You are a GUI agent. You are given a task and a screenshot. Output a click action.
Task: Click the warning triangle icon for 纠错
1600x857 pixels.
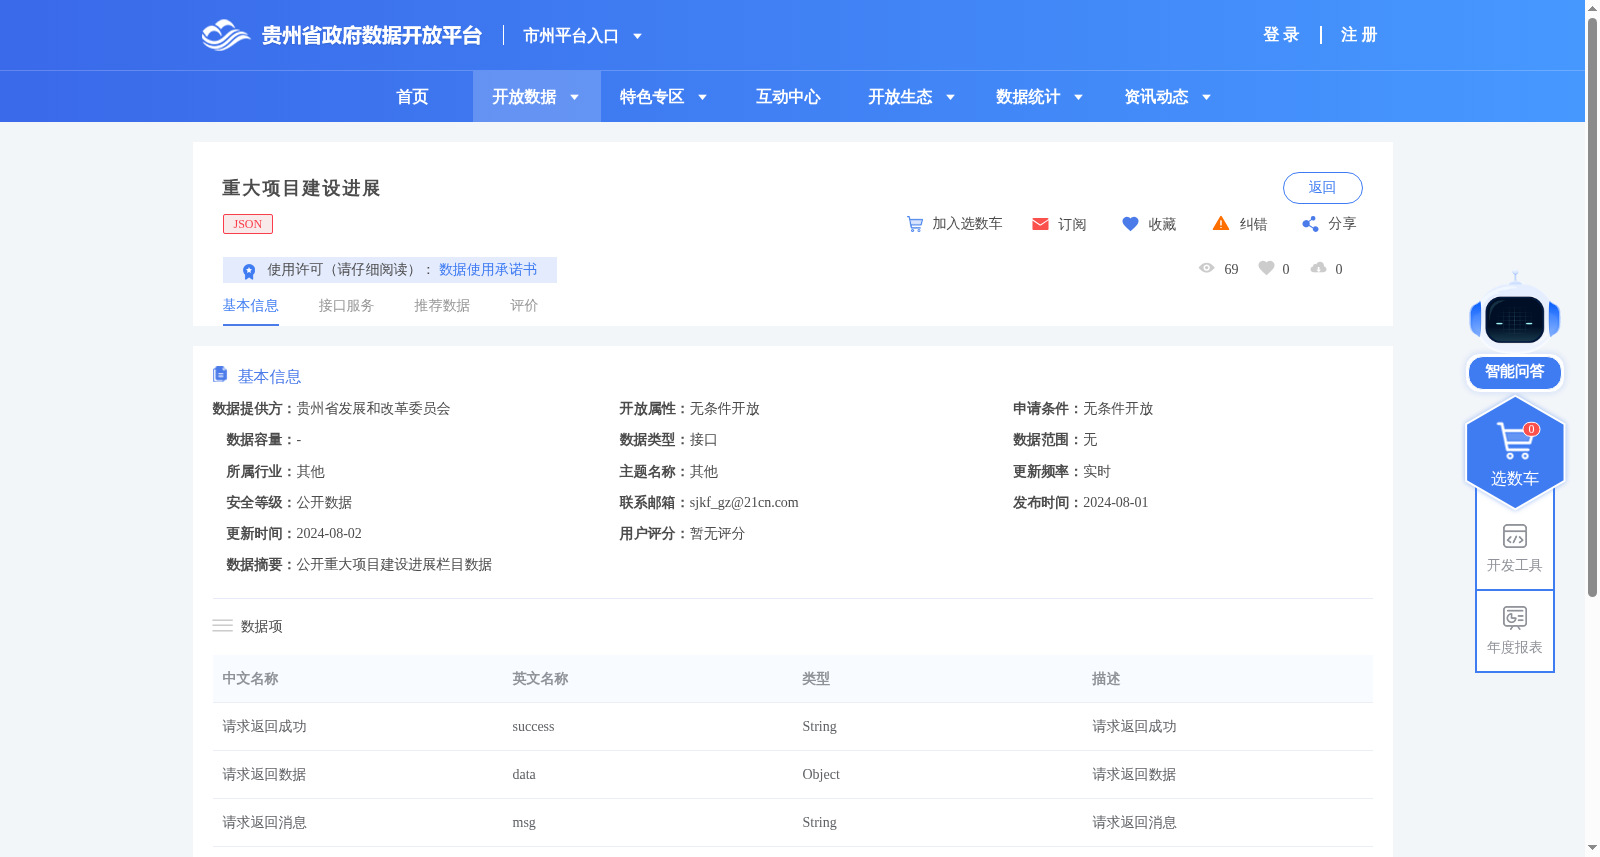1221,223
